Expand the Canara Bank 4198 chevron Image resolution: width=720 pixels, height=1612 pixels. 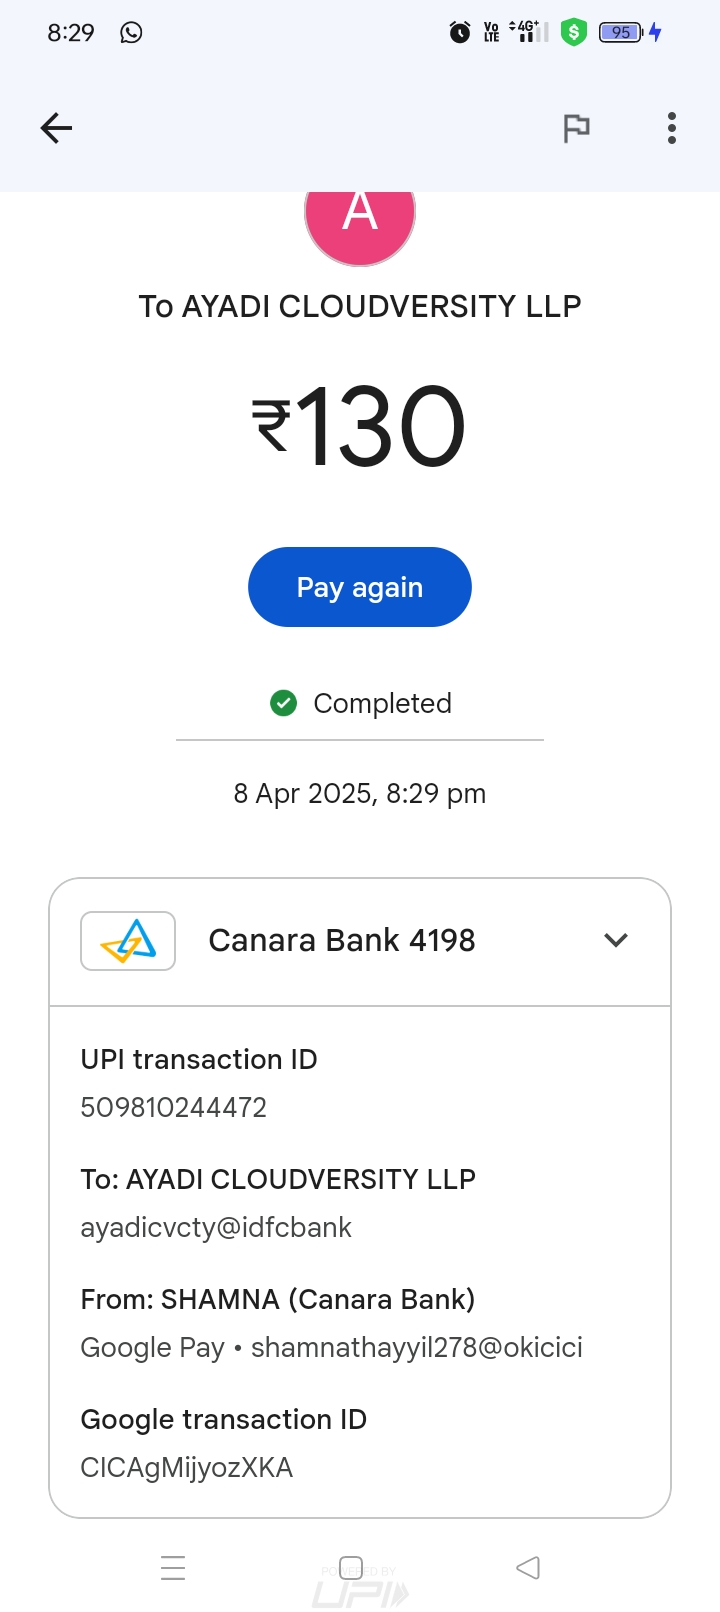pyautogui.click(x=616, y=940)
